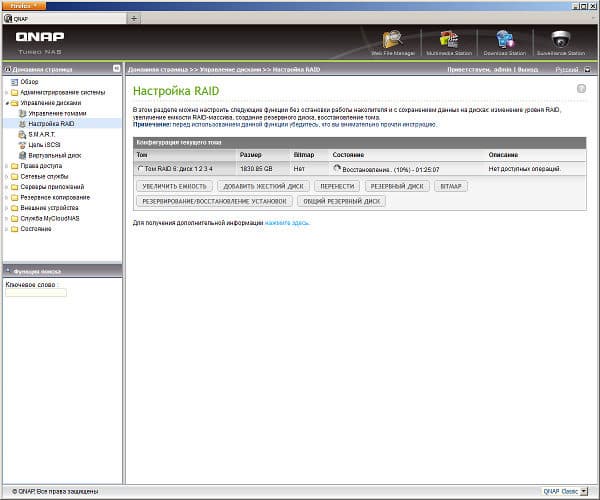Click ОБЩИЙ РЕЗЕРВНЫЙ ДИСК button
Image resolution: width=600 pixels, height=500 pixels.
pos(341,201)
